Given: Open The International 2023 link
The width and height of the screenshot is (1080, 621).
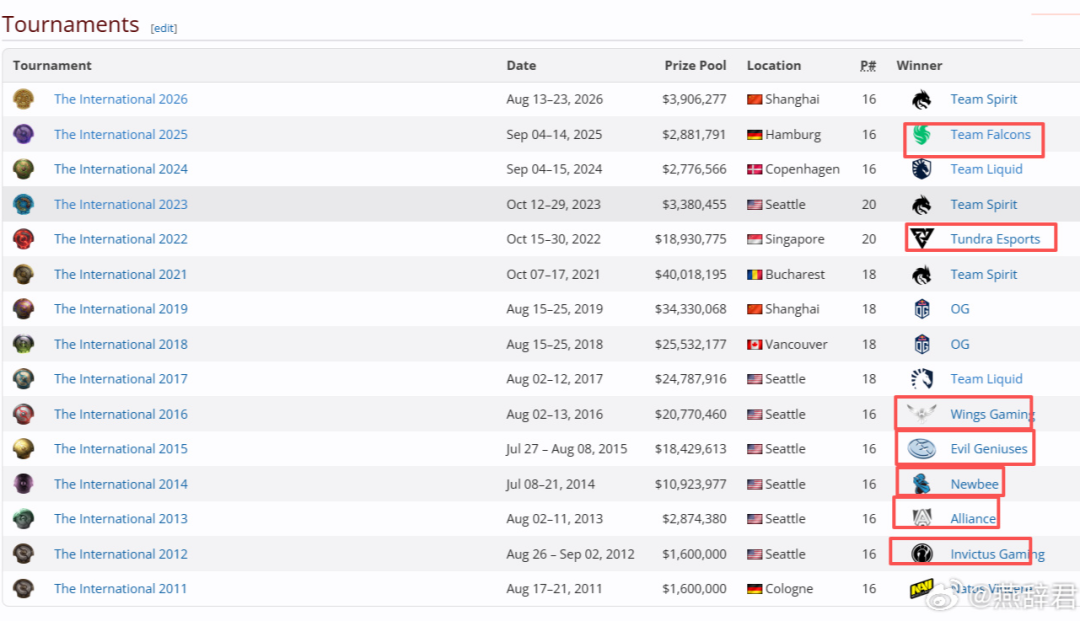Looking at the screenshot, I should pyautogui.click(x=121, y=204).
